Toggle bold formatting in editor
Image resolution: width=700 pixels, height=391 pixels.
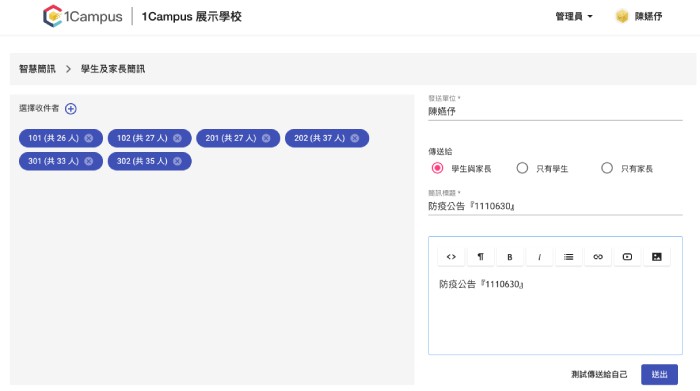click(x=510, y=257)
